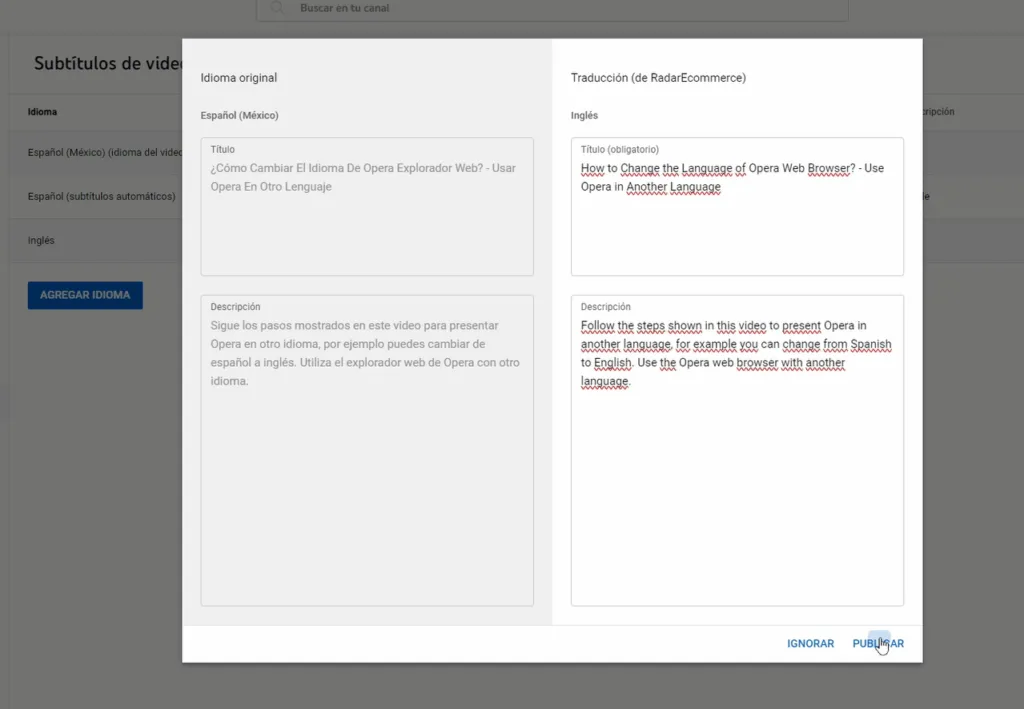Click the AGREGAR IDIOMA button
The height and width of the screenshot is (709, 1024).
[85, 295]
